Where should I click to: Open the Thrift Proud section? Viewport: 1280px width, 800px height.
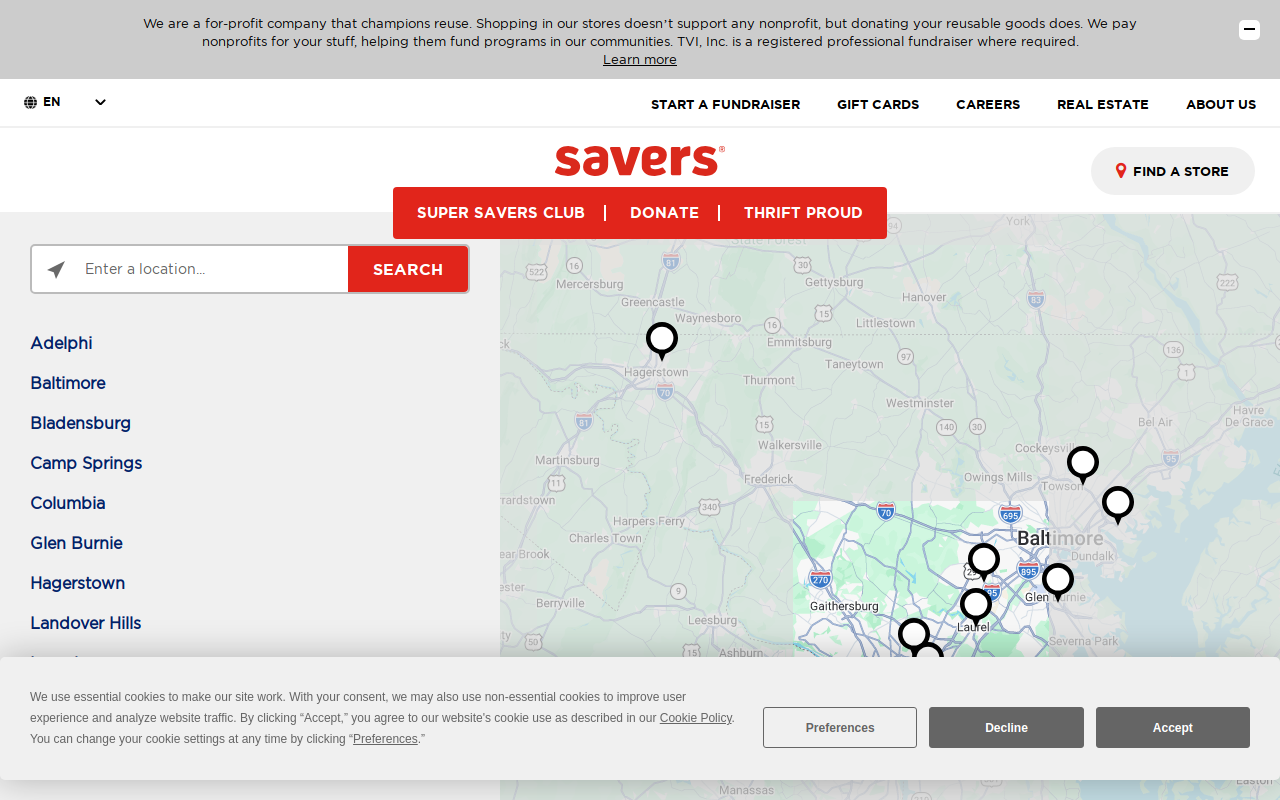coord(803,213)
